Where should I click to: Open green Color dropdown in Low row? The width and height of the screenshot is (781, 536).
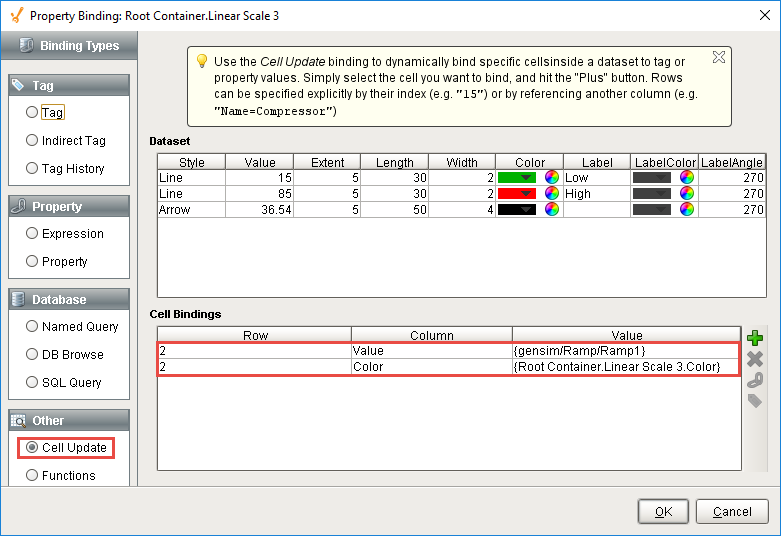point(517,178)
